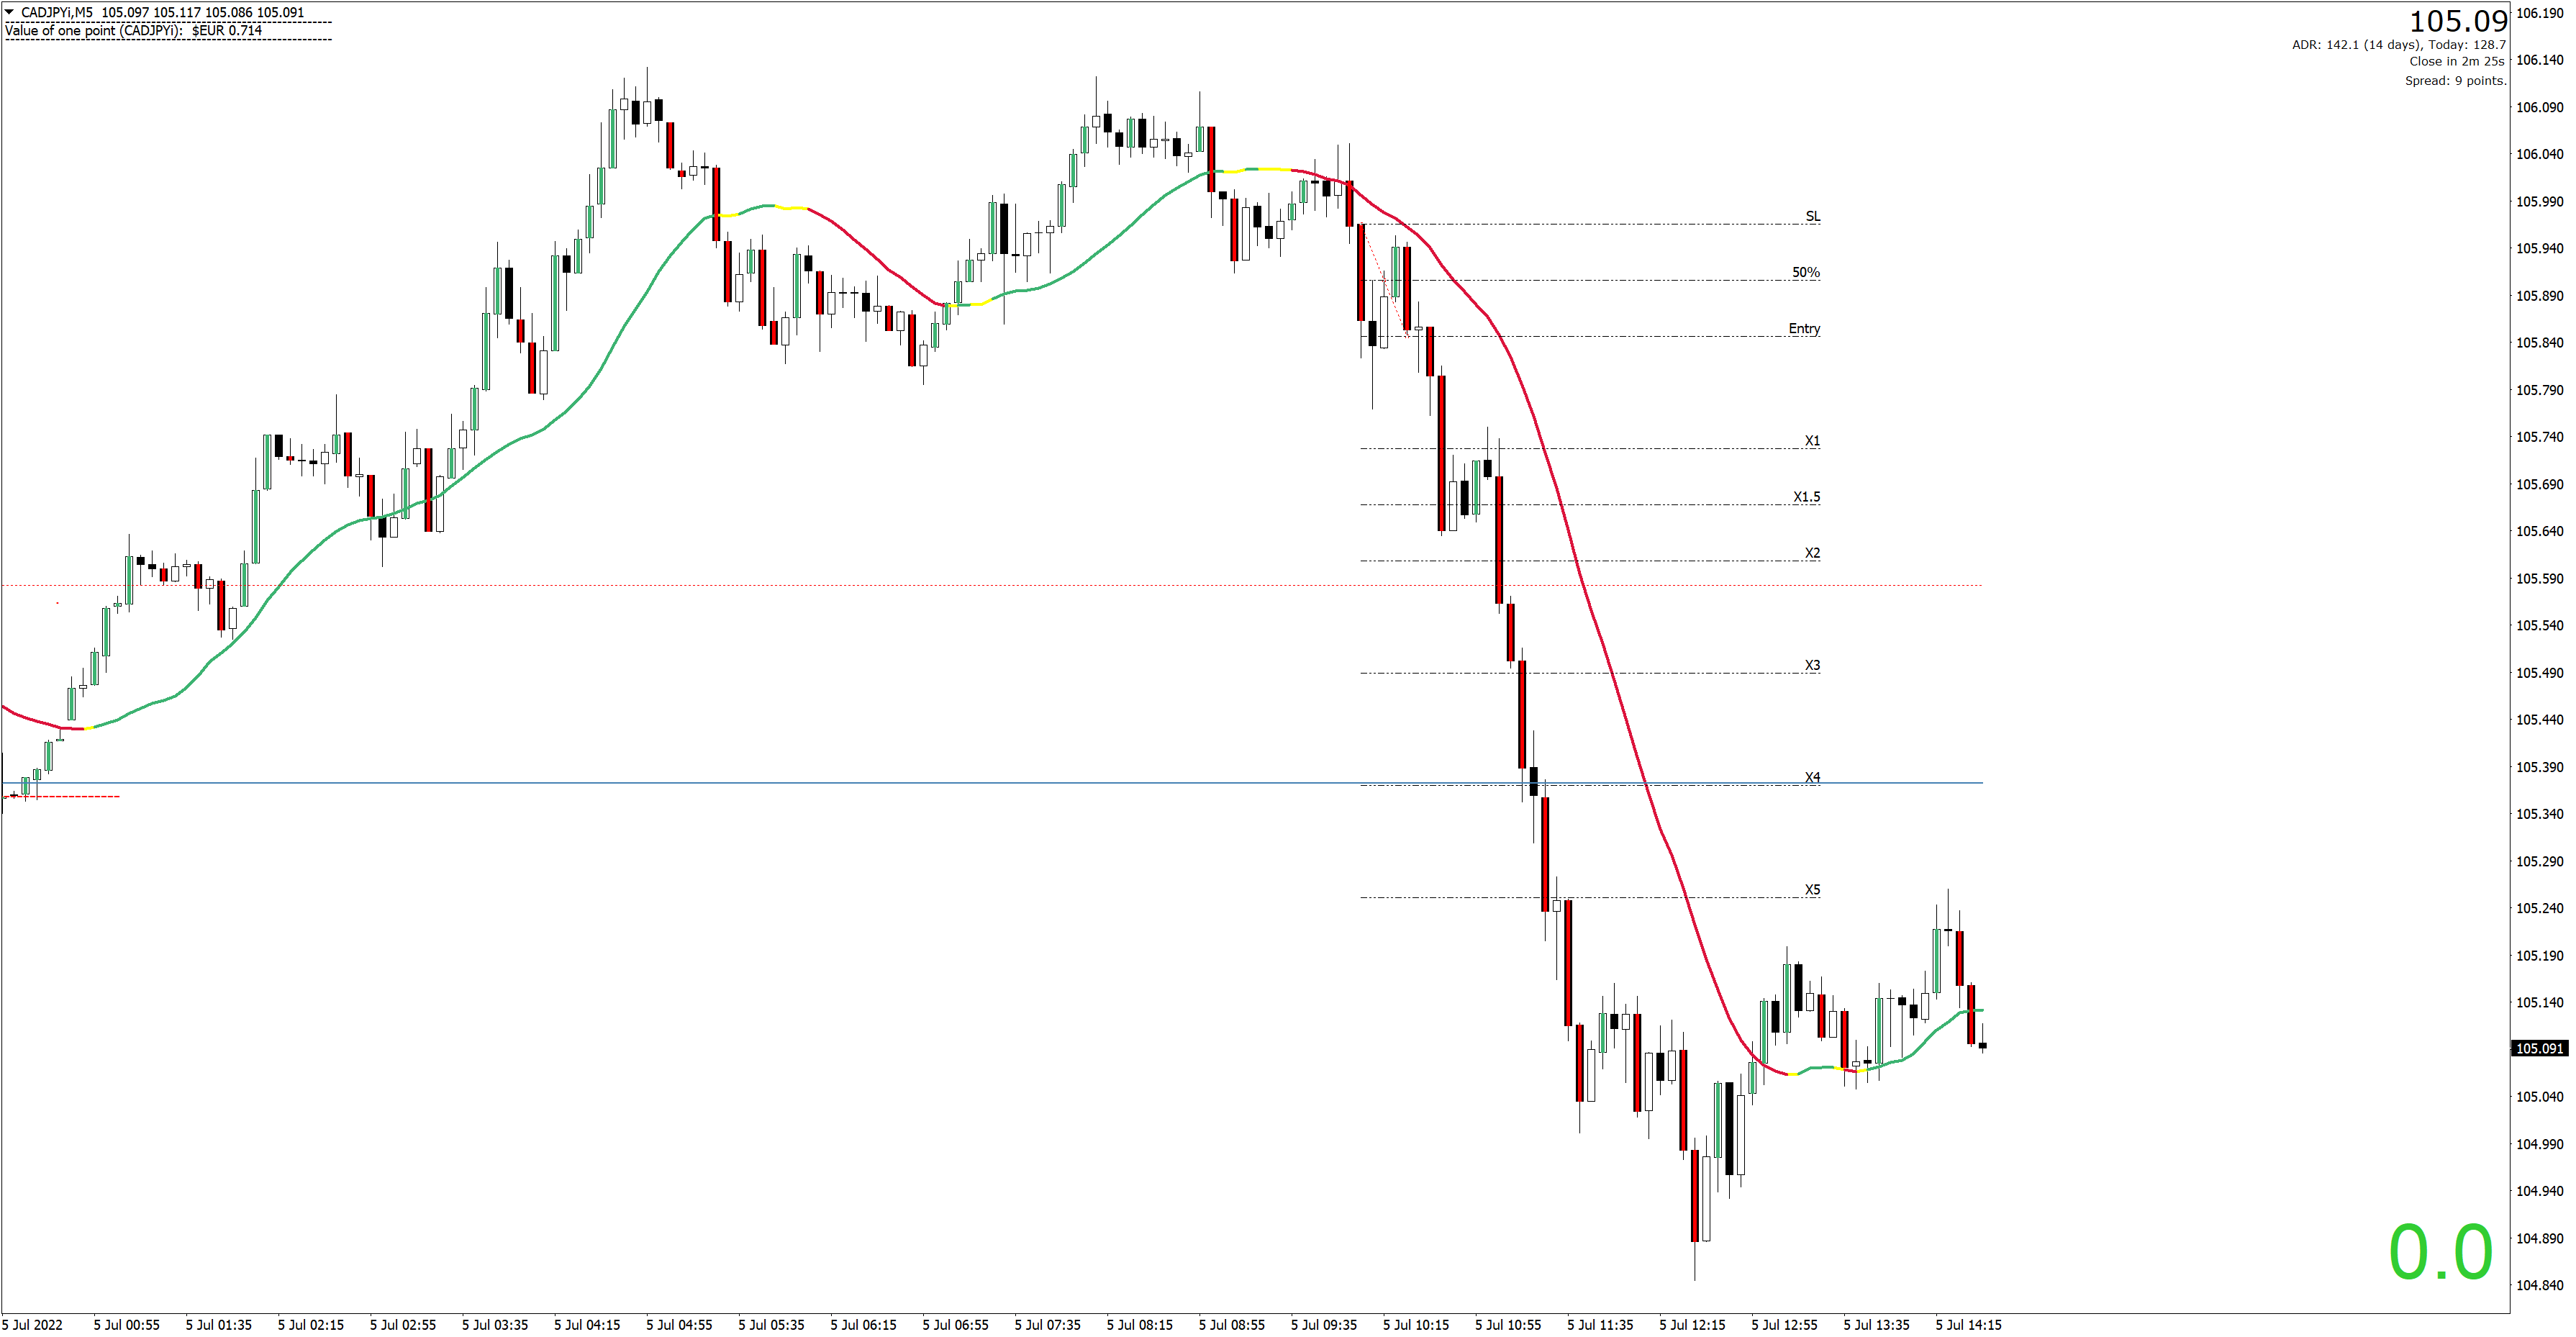Click the CADJPYi,M5 chart title text
Viewport: 2576px width, 1337px height.
point(57,12)
